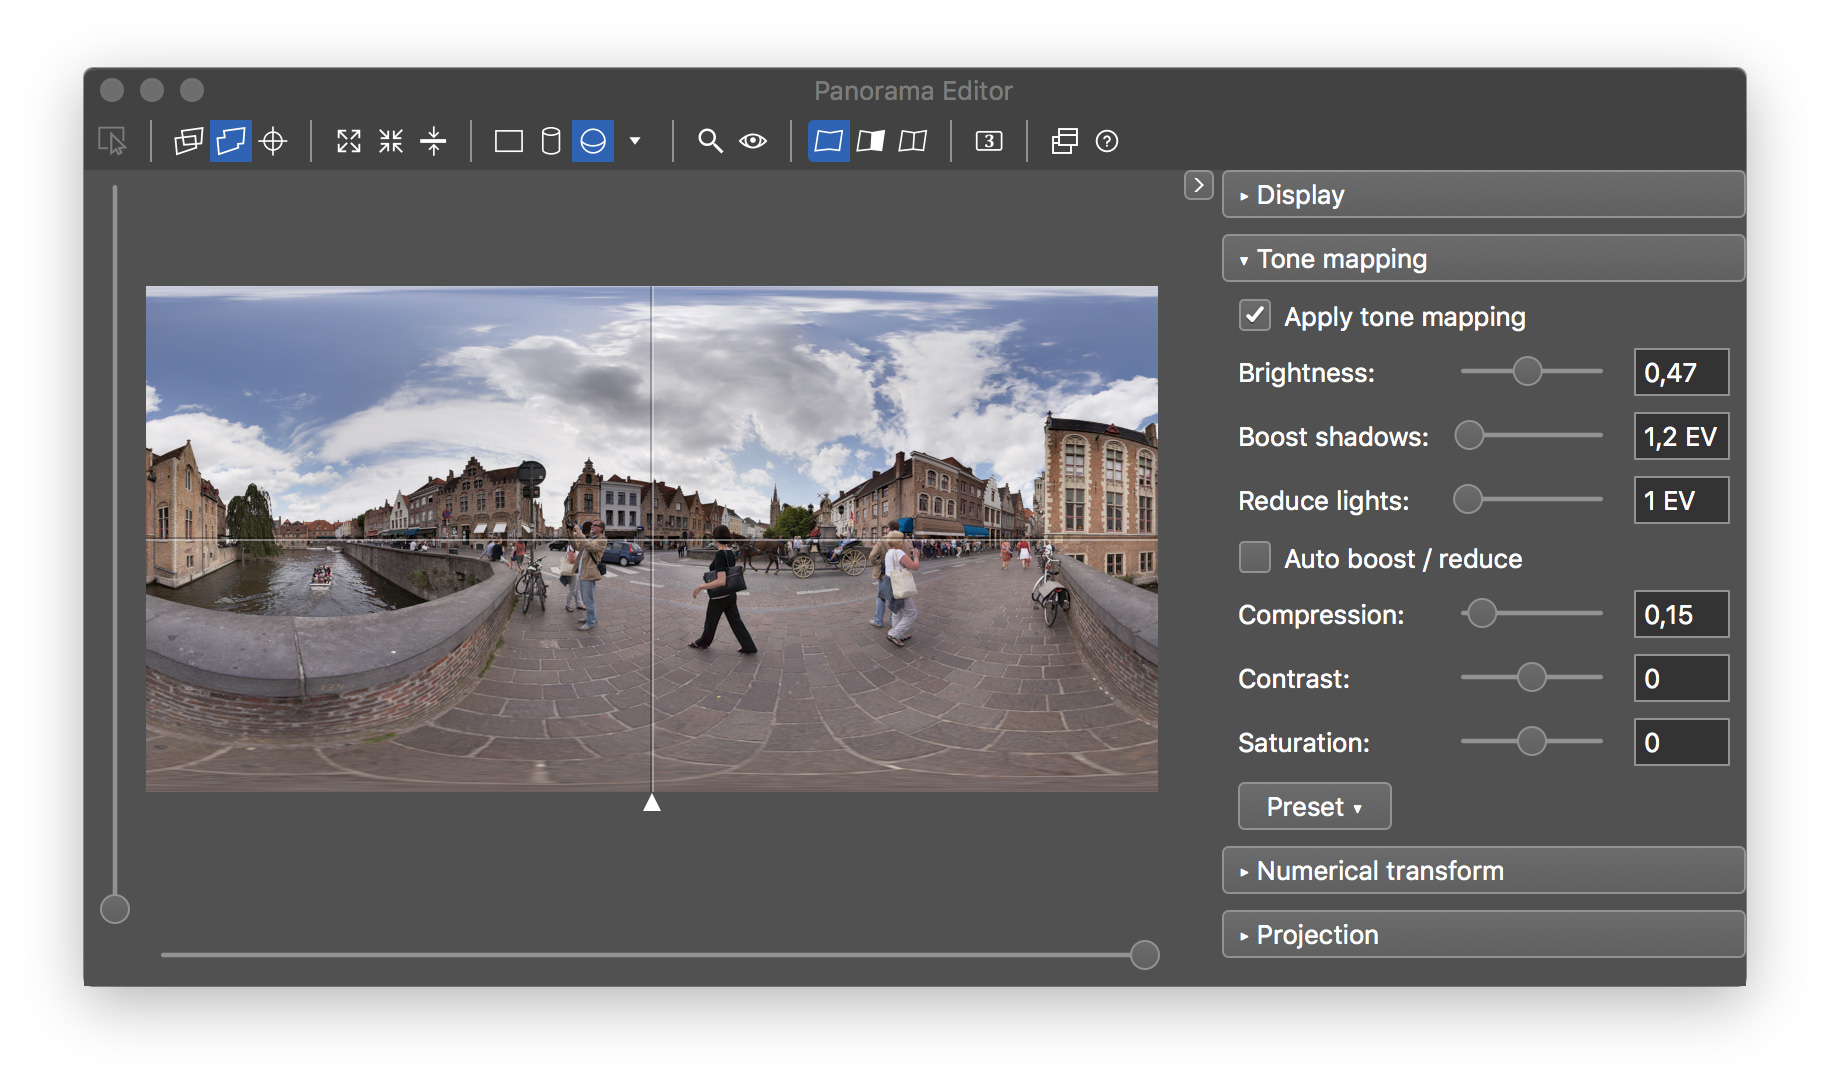The width and height of the screenshot is (1830, 1086).
Task: Open the Preset menu button
Action: coord(1314,807)
